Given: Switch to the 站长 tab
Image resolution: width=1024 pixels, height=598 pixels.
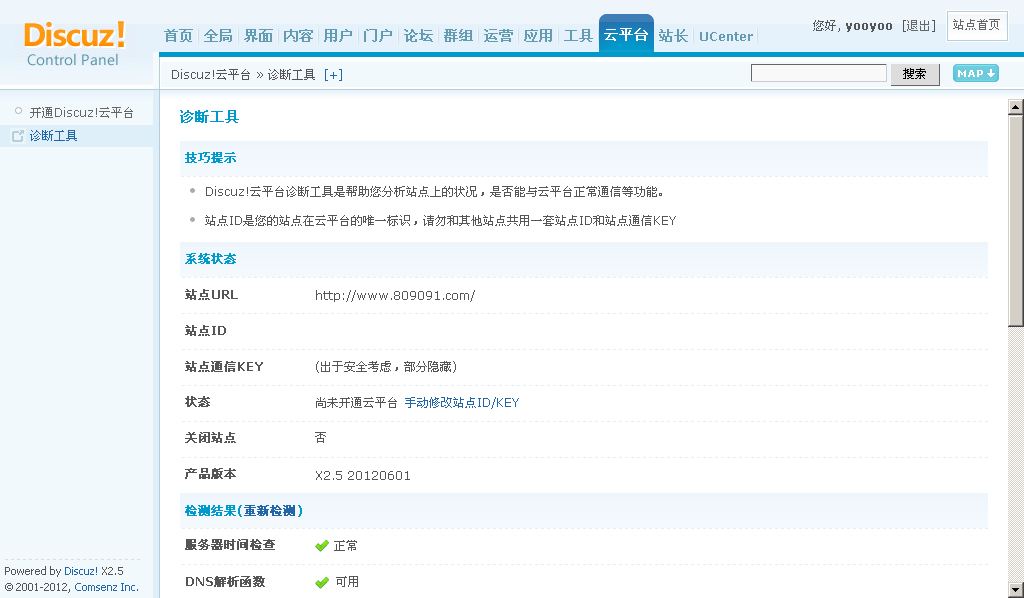Looking at the screenshot, I should tap(673, 36).
